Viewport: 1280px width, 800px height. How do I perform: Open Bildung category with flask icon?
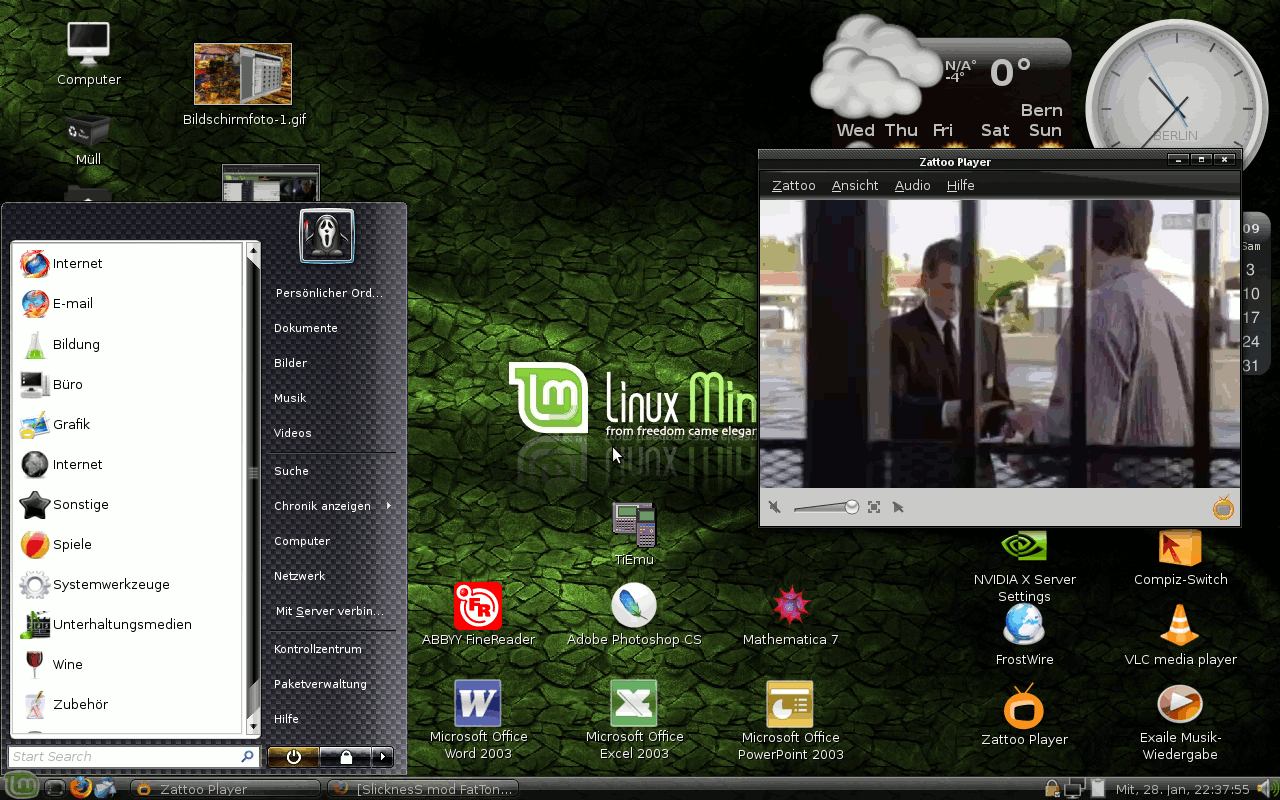coord(128,344)
